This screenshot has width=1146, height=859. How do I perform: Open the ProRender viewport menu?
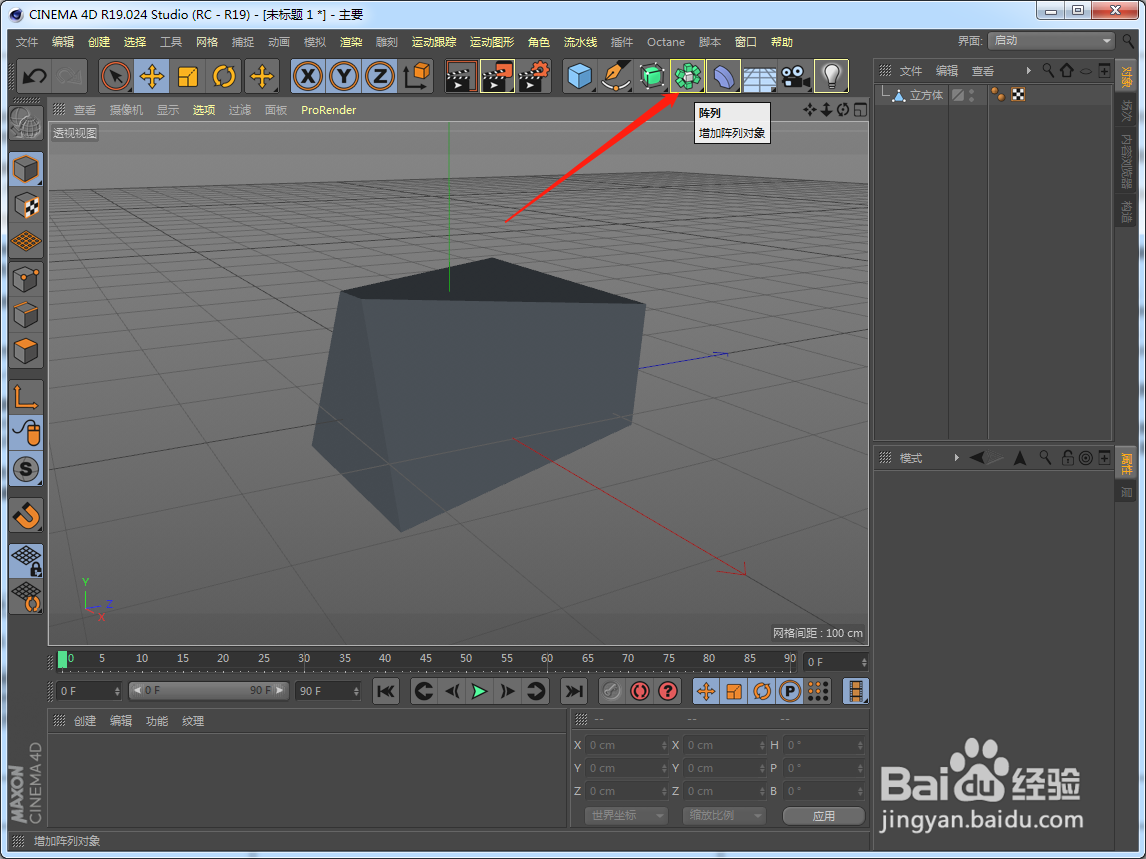(328, 110)
